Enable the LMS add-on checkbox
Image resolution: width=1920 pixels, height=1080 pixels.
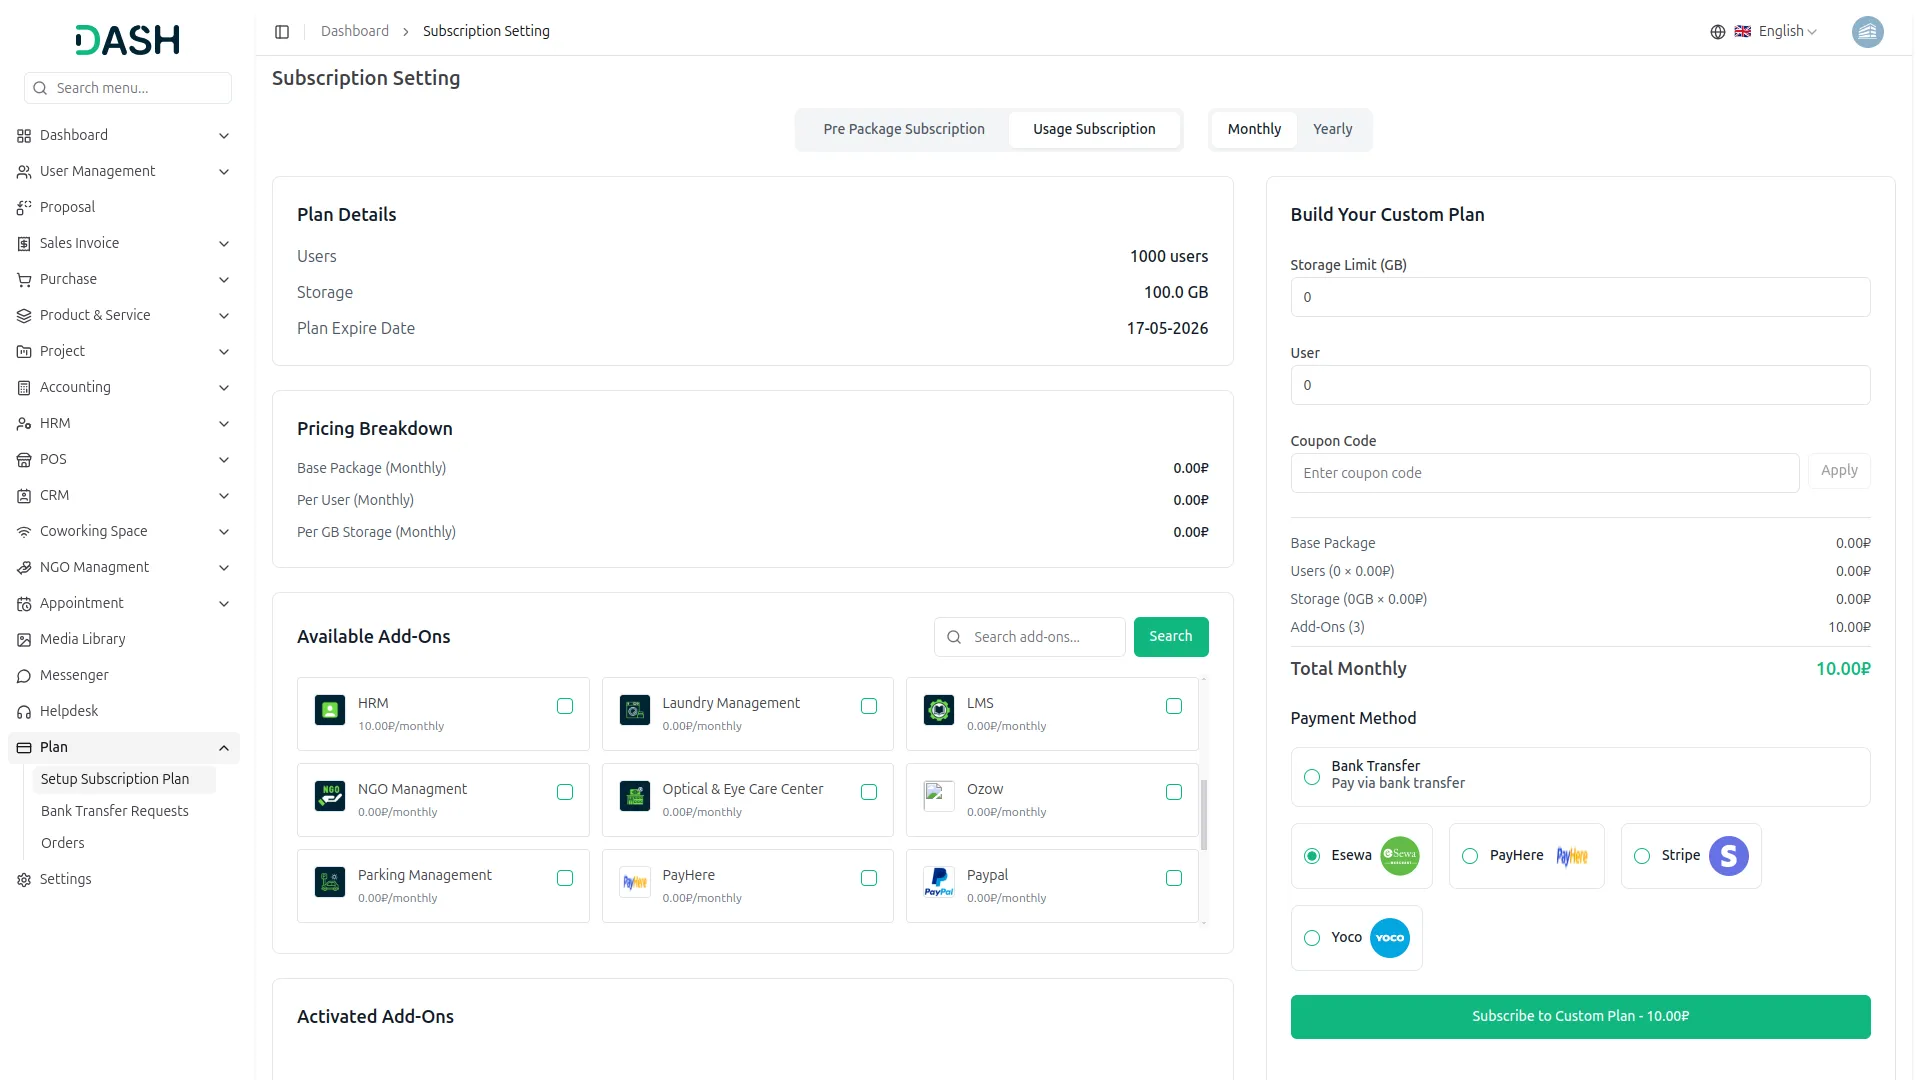pyautogui.click(x=1174, y=706)
